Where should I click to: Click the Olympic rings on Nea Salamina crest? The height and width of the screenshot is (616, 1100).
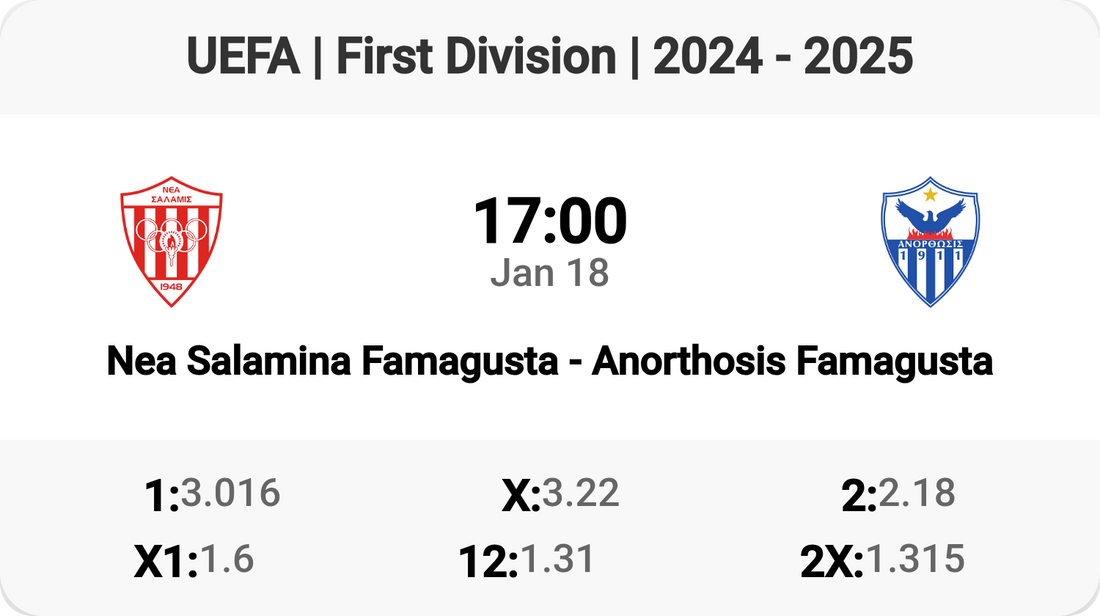tap(171, 233)
